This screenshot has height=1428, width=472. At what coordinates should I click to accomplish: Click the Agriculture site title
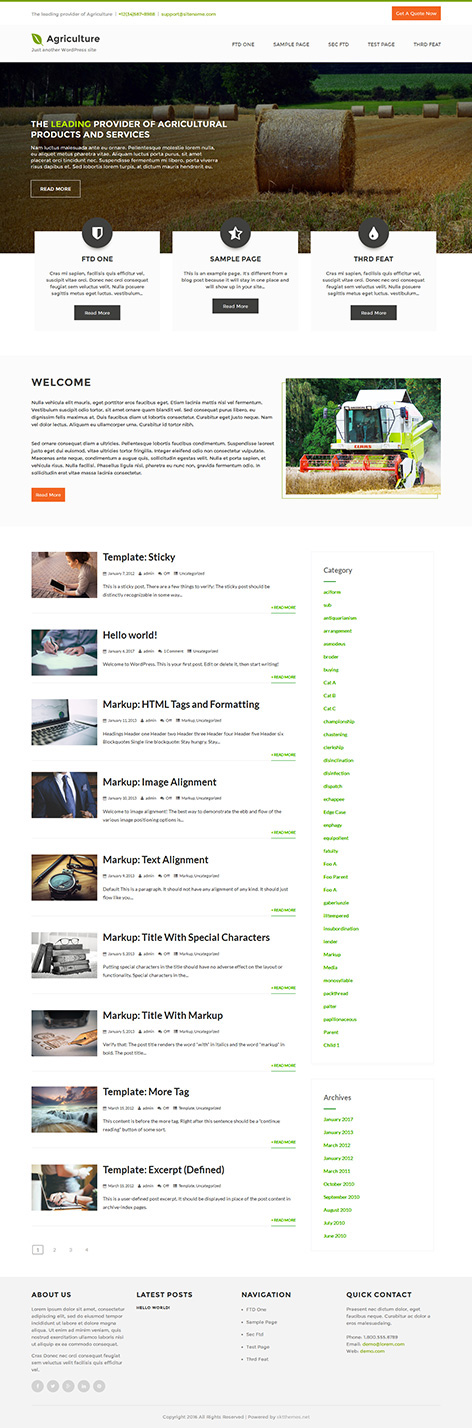pos(73,38)
